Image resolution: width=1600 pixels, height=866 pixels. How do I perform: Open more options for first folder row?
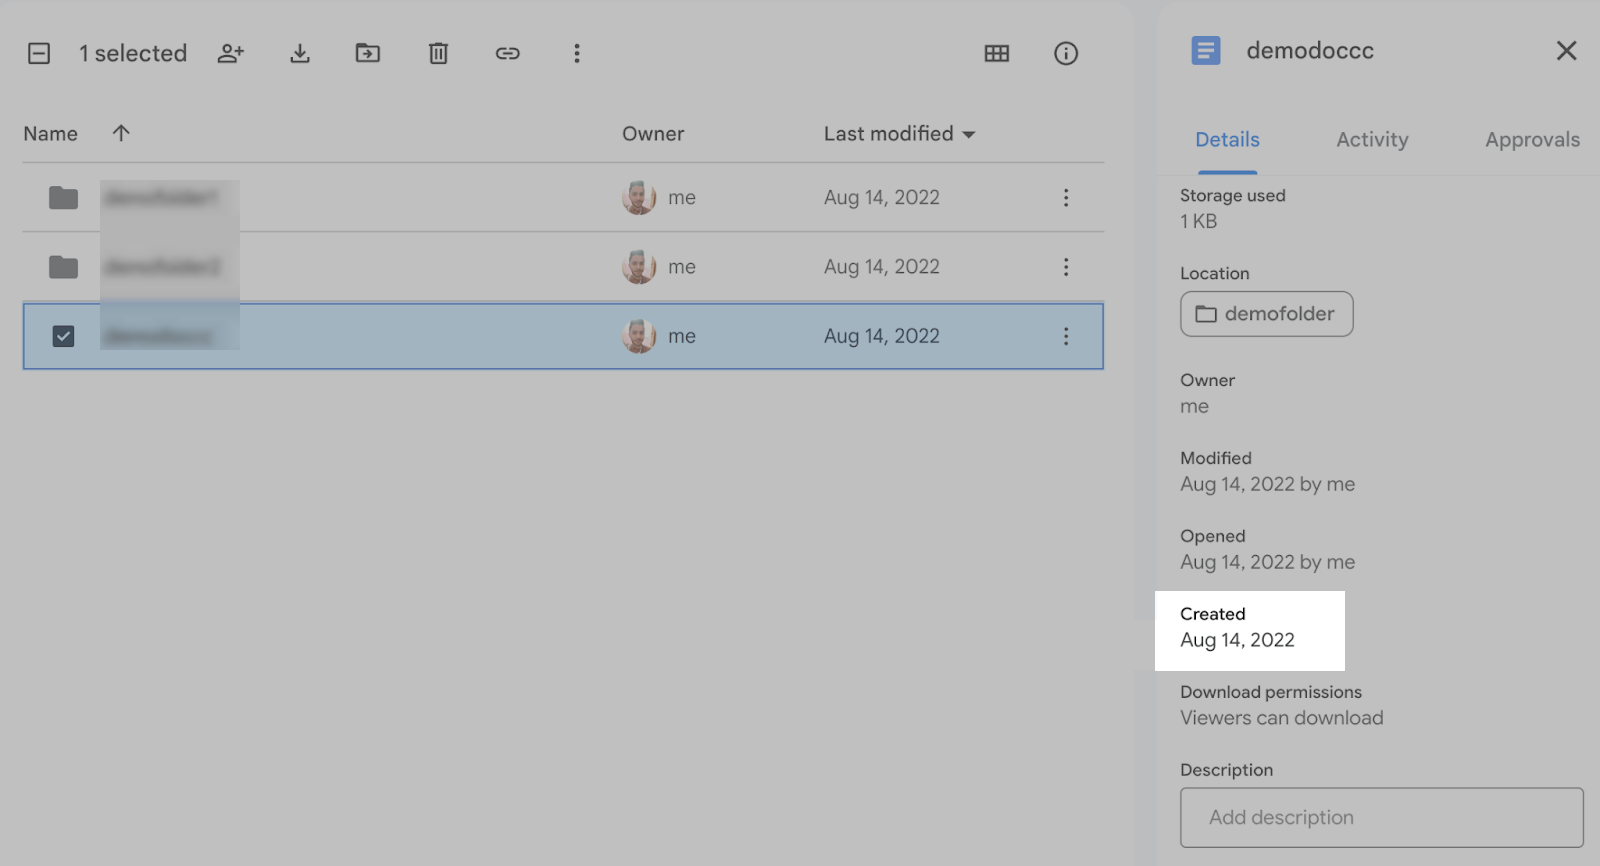1066,198
